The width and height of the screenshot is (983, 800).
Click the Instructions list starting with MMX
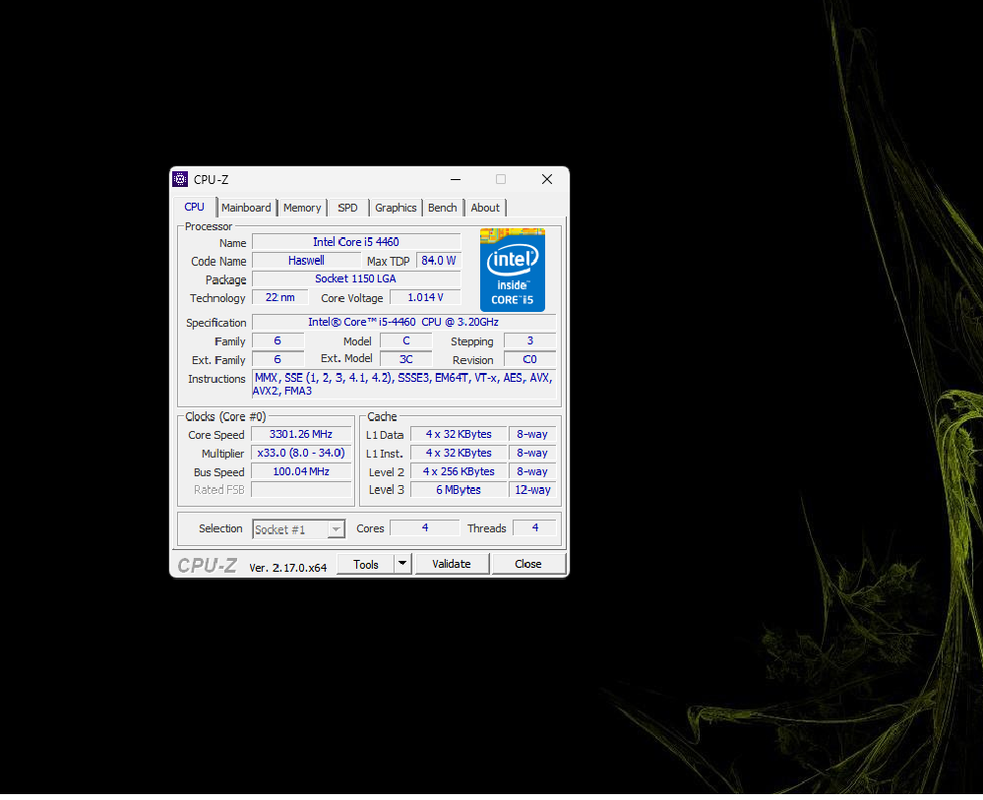pyautogui.click(x=404, y=384)
